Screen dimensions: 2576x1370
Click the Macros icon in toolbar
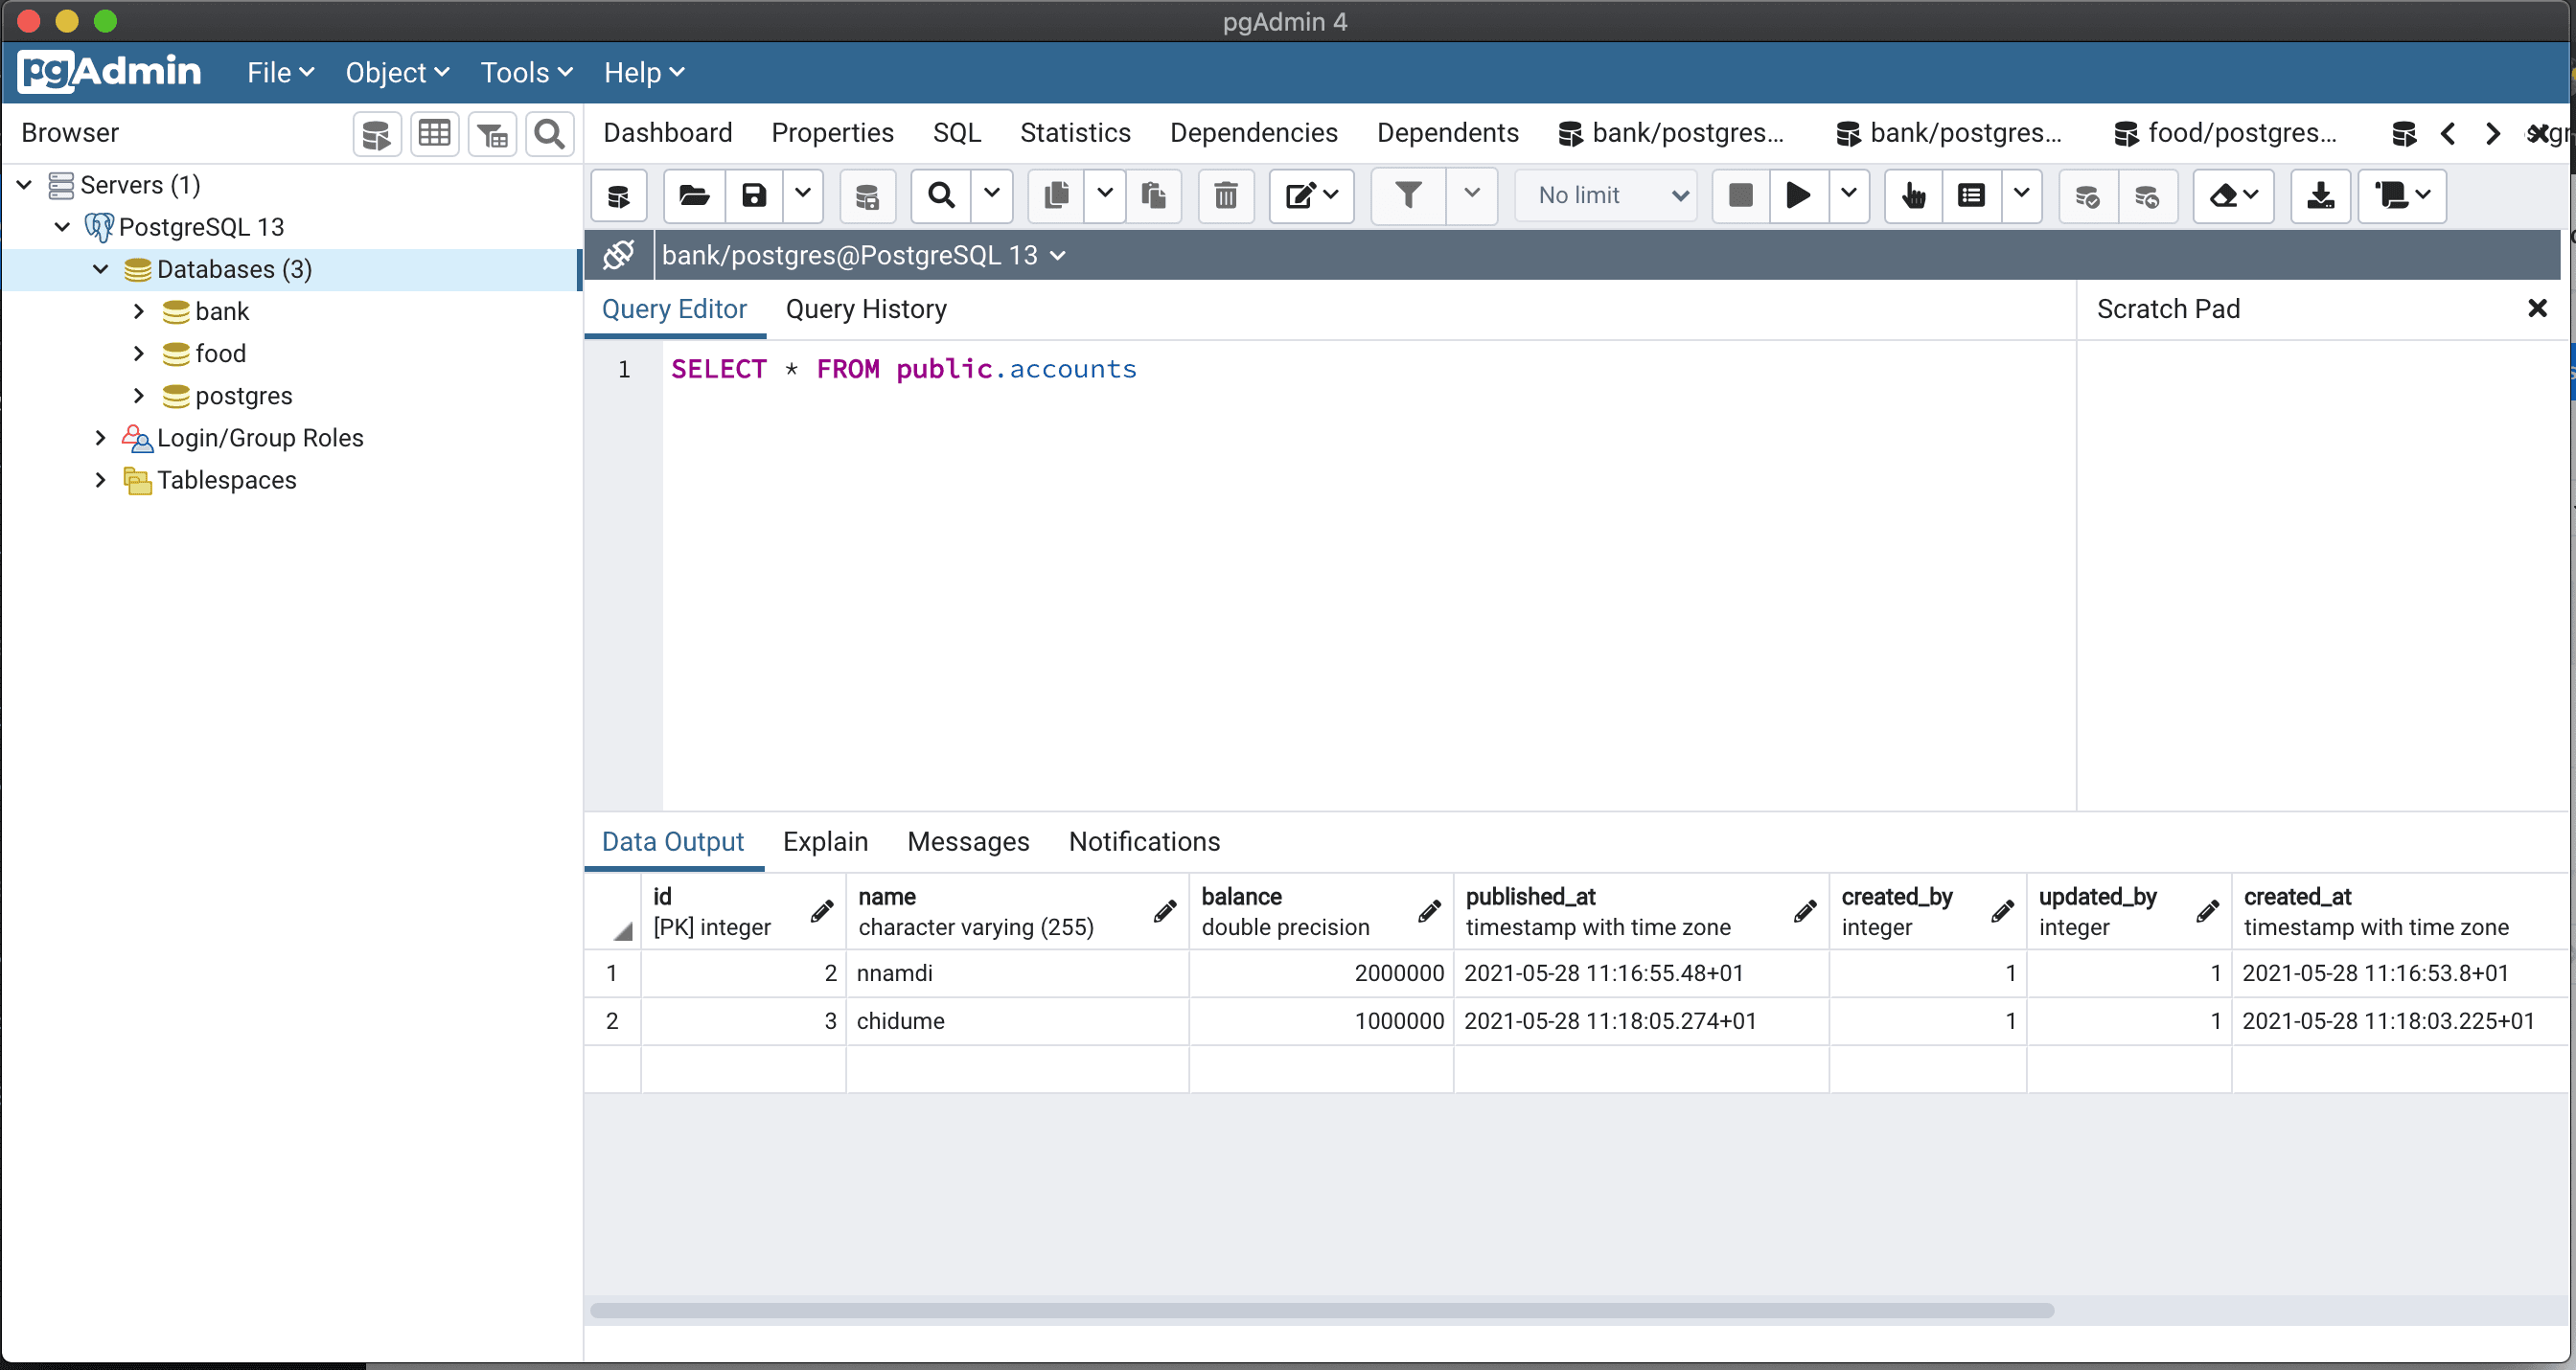click(2402, 196)
